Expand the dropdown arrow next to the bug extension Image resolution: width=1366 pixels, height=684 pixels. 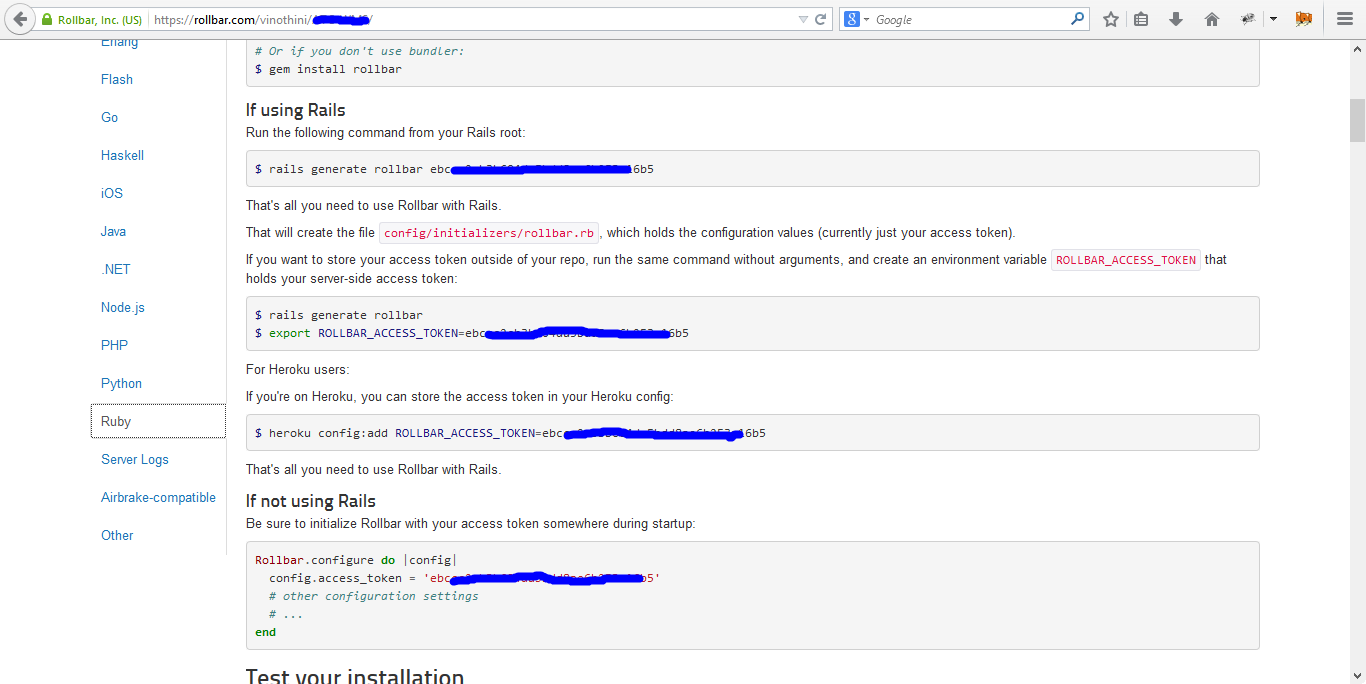(1273, 19)
